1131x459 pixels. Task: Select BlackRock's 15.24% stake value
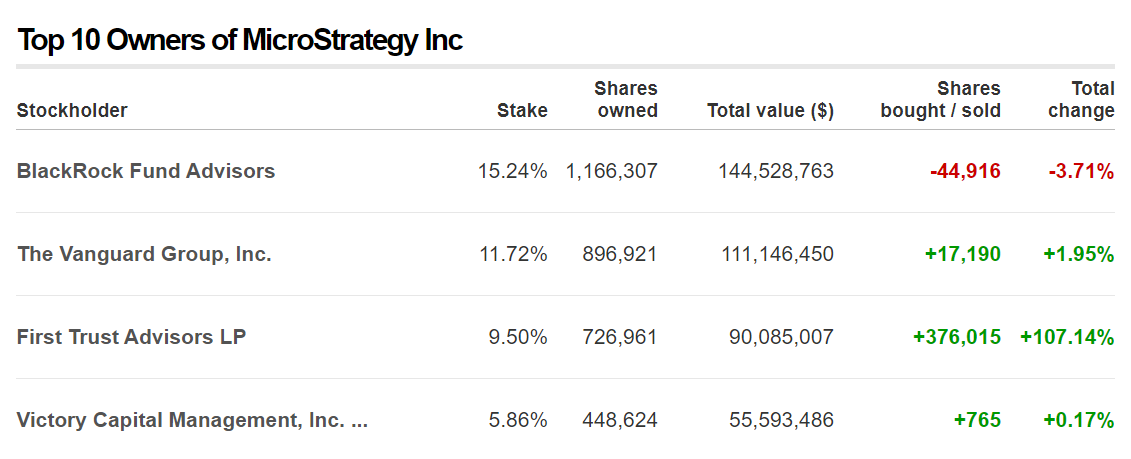512,171
